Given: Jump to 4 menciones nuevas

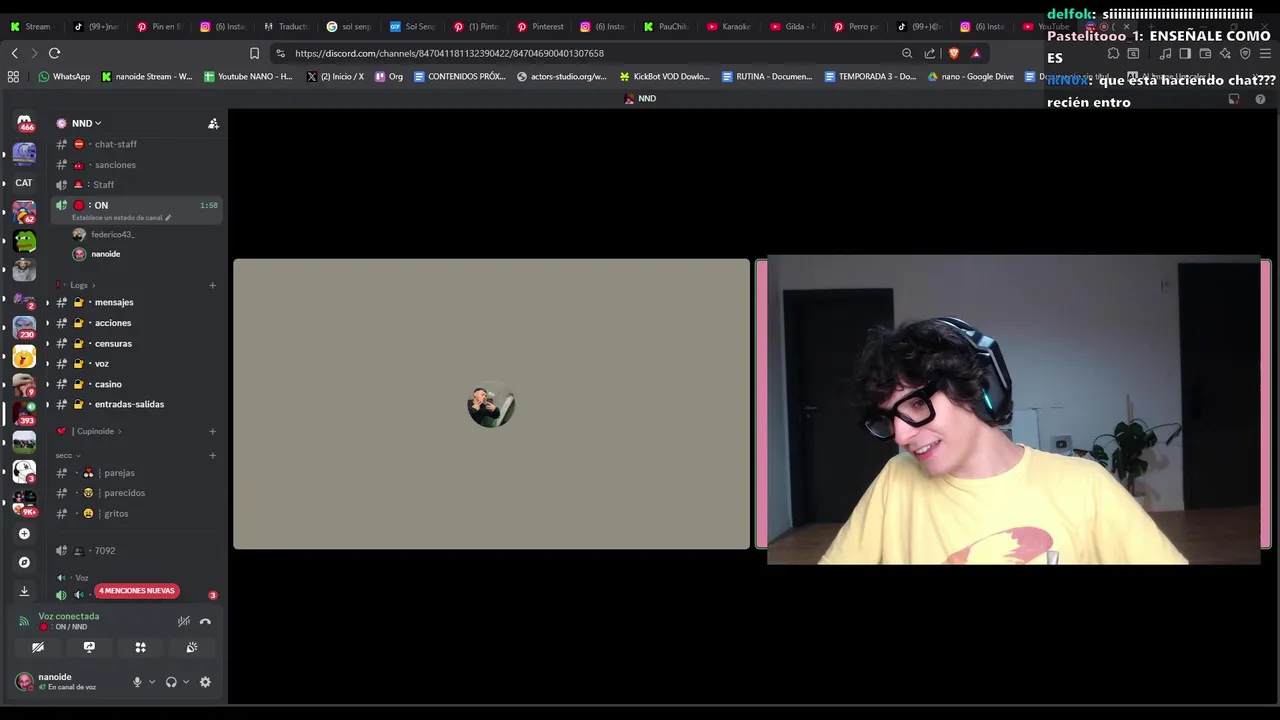Looking at the screenshot, I should [x=136, y=591].
